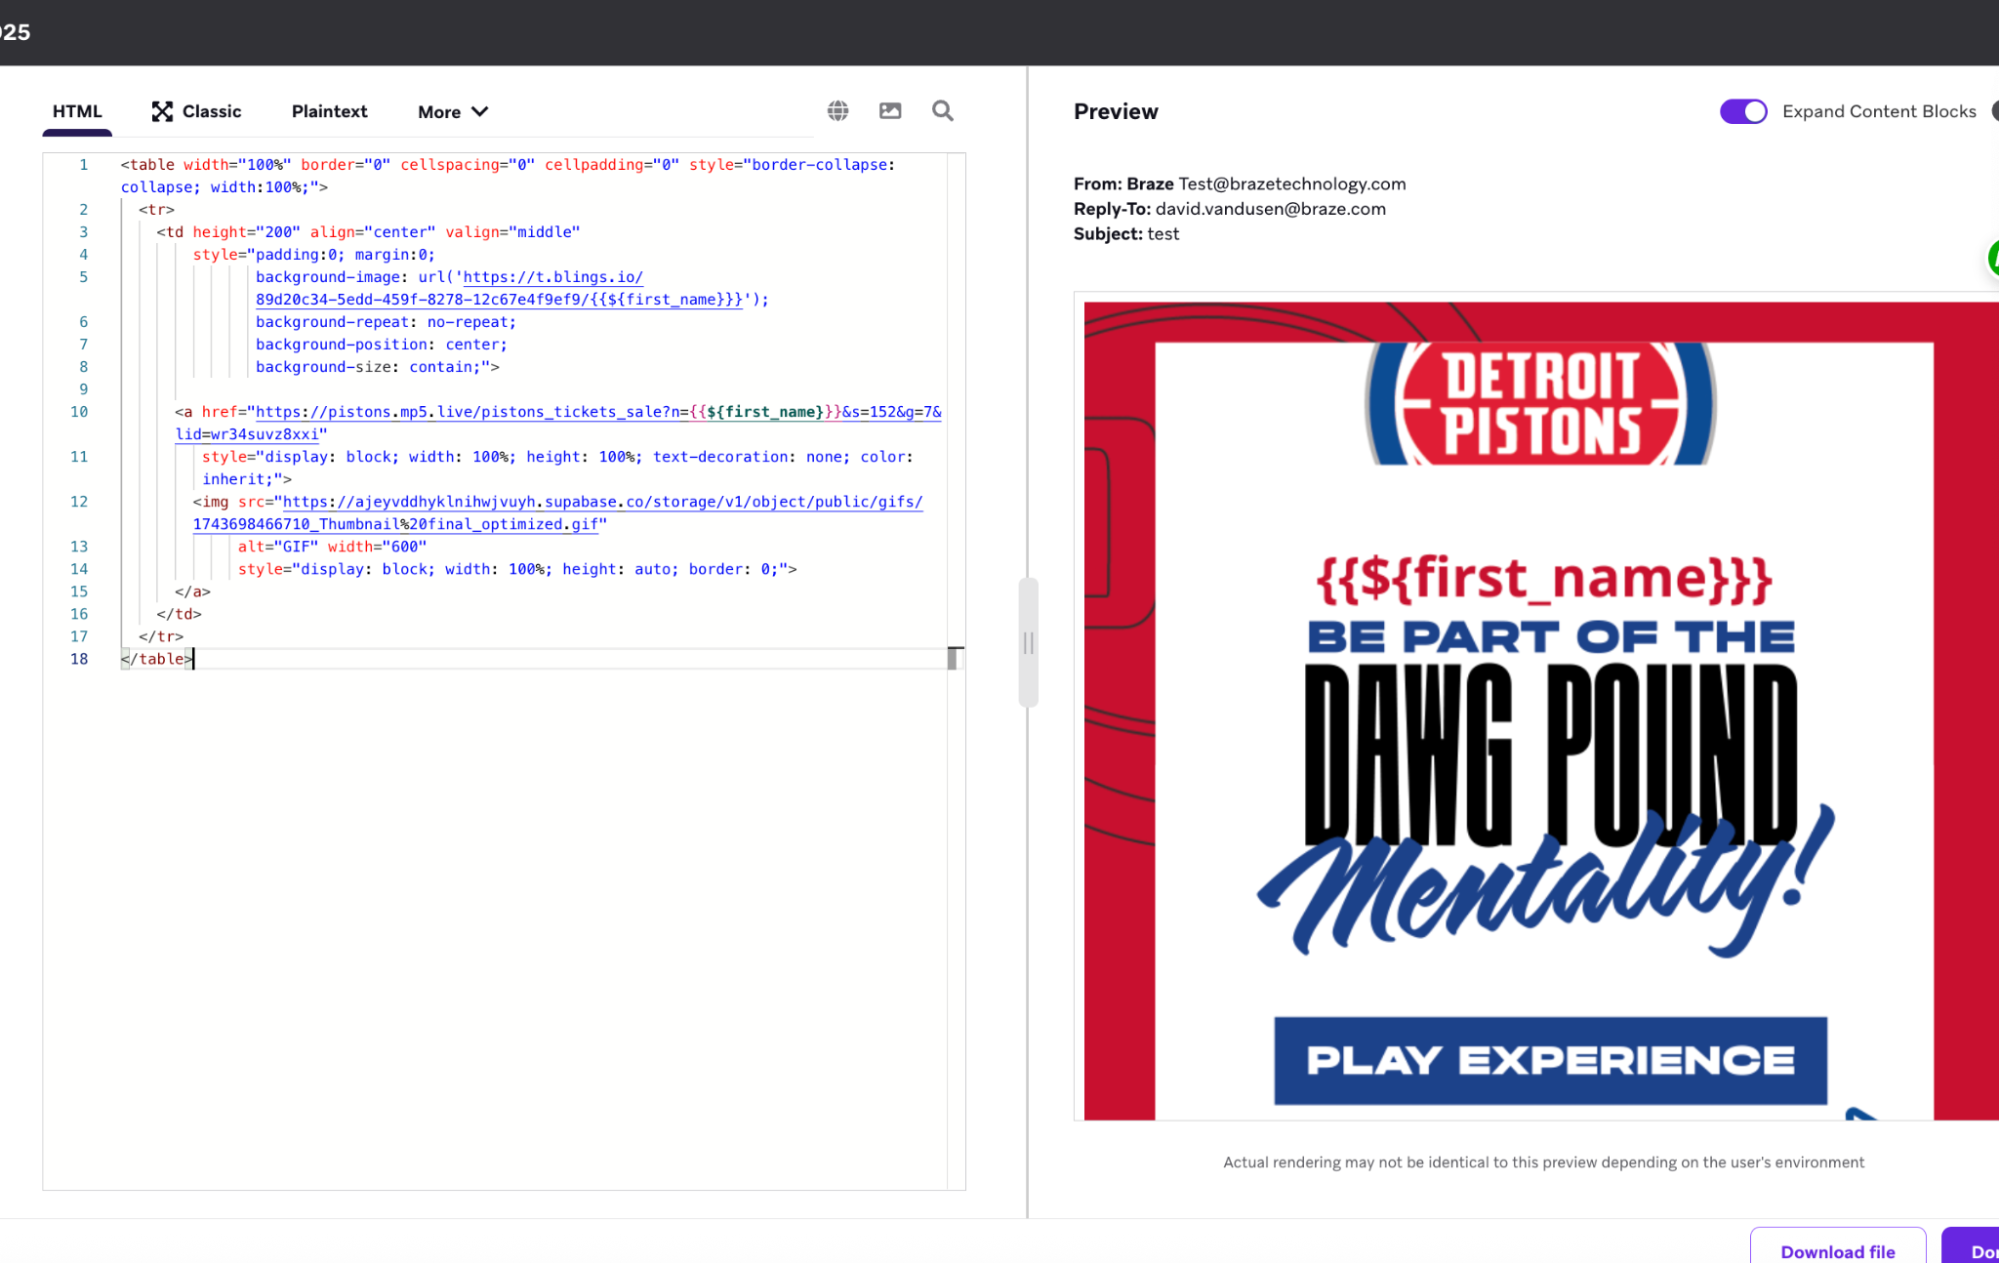Switch to the Plaintext tab

(x=329, y=111)
